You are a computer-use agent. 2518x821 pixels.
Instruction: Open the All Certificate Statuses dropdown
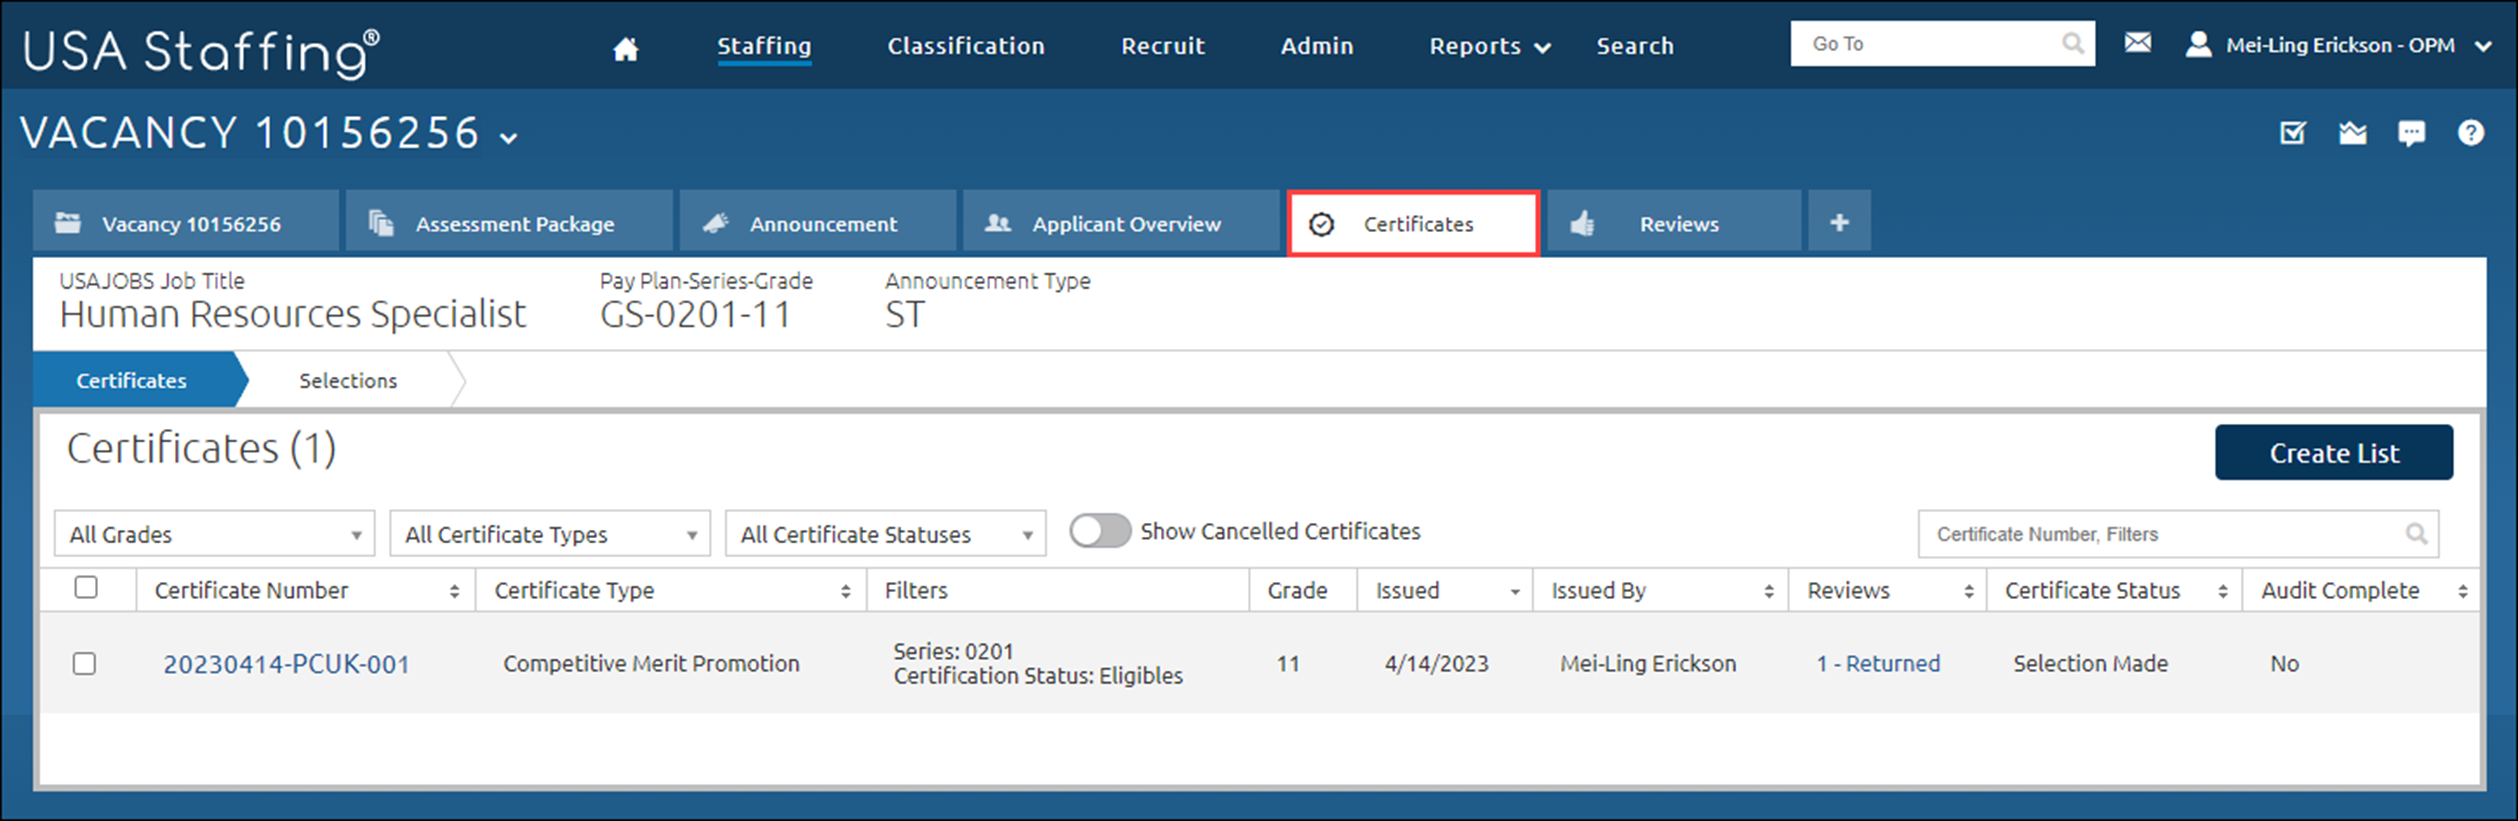[885, 534]
